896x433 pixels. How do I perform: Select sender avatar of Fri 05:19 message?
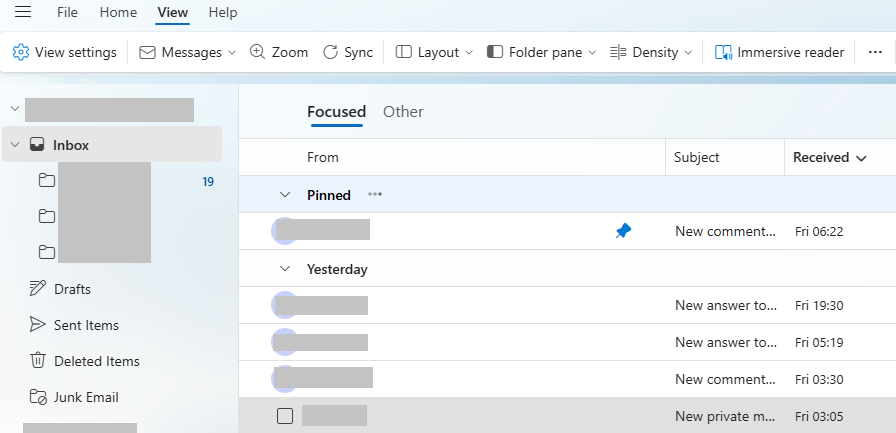pyautogui.click(x=284, y=342)
